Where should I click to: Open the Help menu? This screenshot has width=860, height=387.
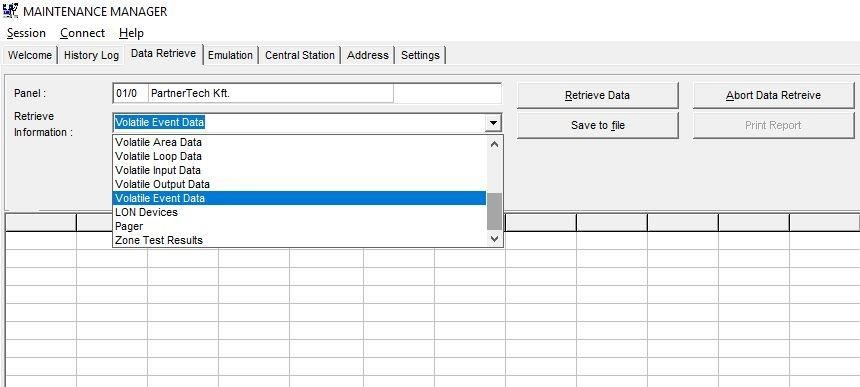point(131,33)
